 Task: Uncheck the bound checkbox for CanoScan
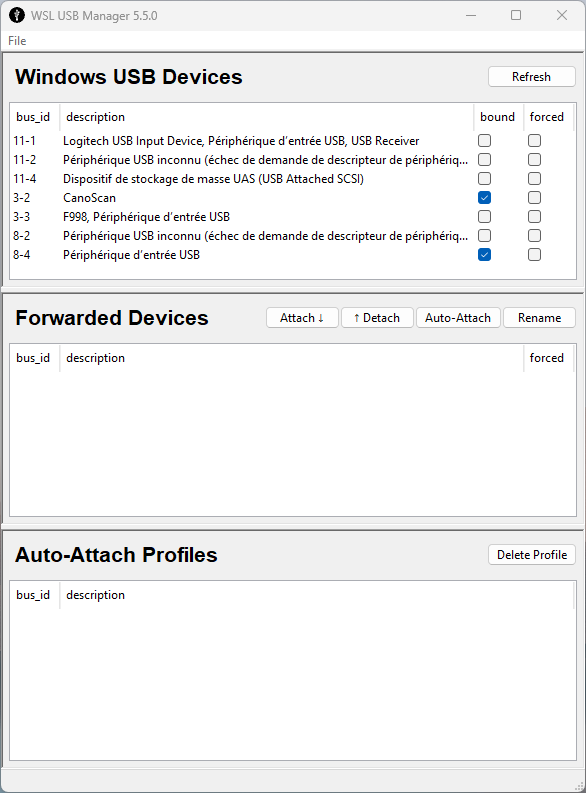[x=484, y=198]
